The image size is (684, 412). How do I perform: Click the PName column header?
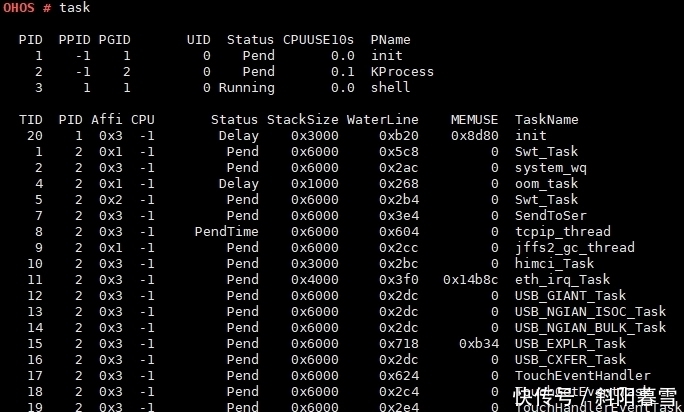pos(390,40)
